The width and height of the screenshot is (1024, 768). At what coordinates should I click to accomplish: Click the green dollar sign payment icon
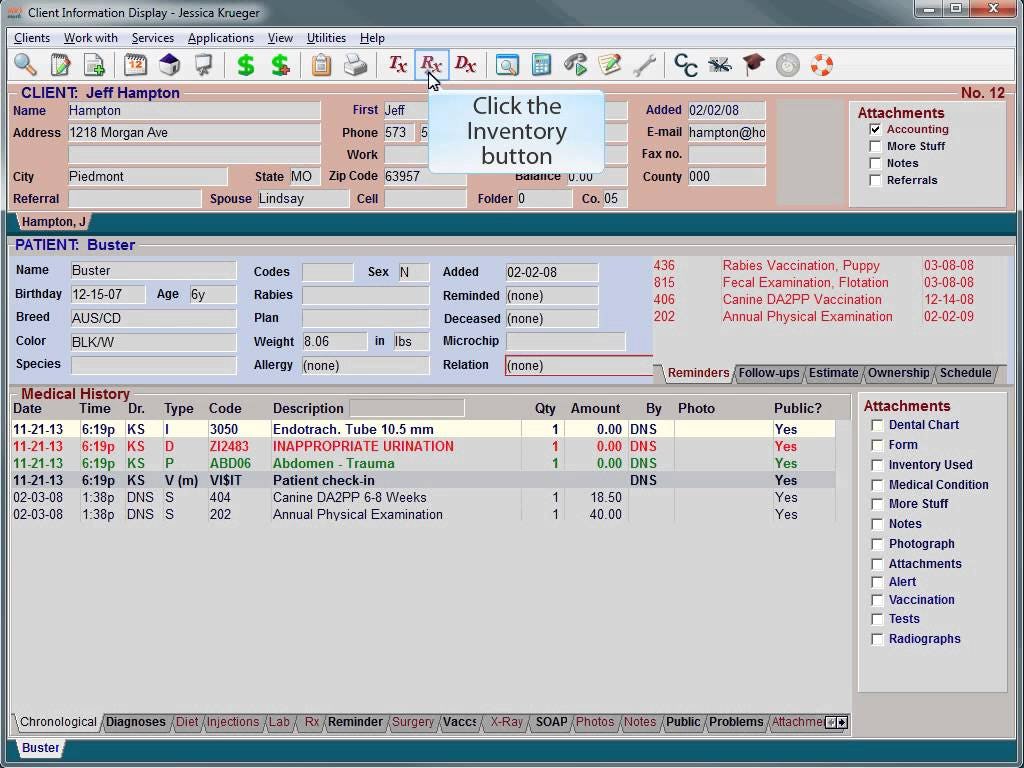[247, 64]
